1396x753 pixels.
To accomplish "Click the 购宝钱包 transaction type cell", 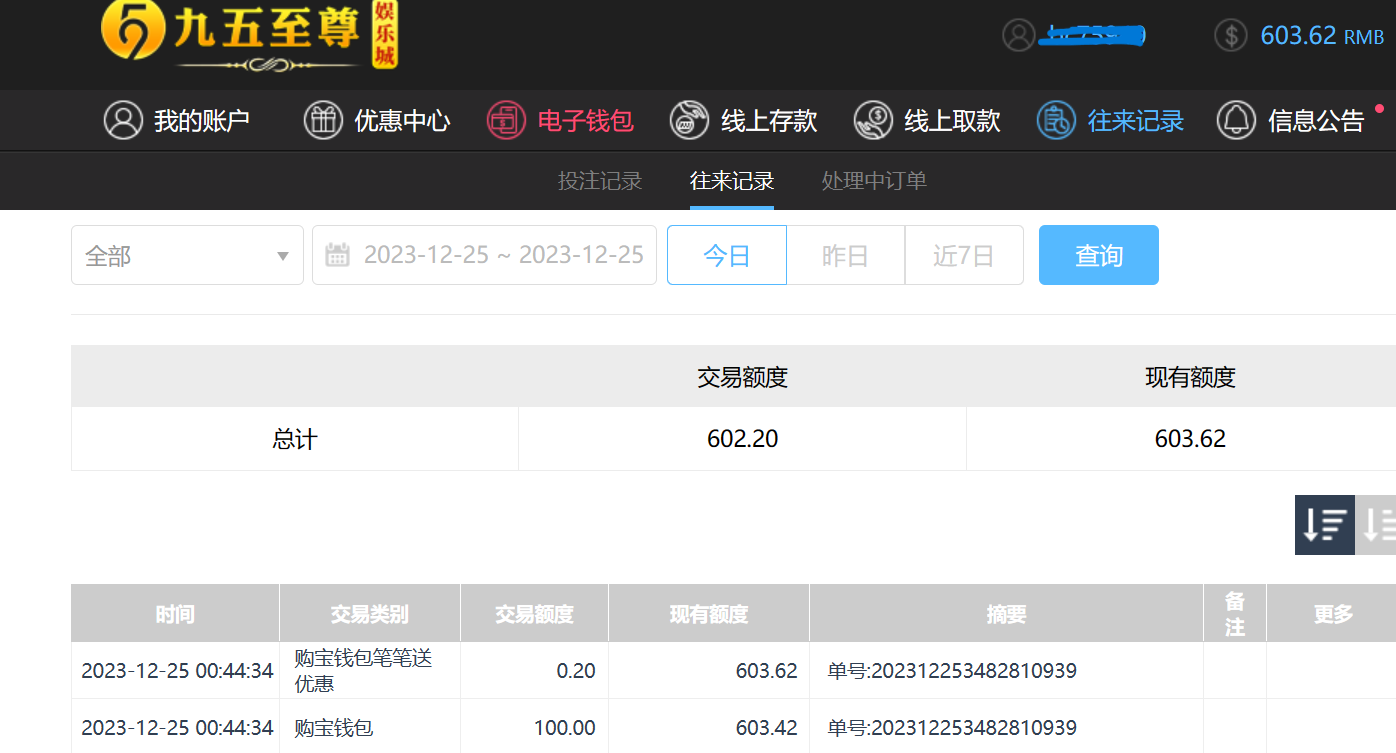I will (x=370, y=727).
